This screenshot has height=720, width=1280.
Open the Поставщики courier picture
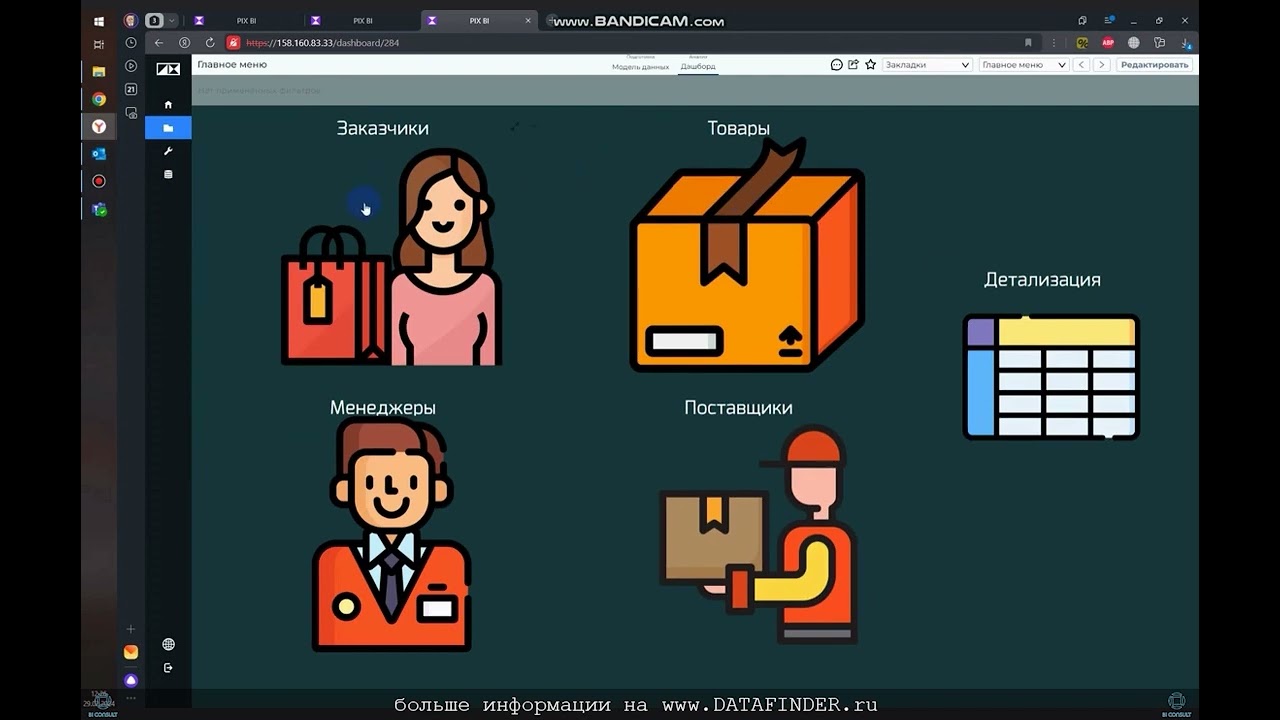[x=760, y=536]
